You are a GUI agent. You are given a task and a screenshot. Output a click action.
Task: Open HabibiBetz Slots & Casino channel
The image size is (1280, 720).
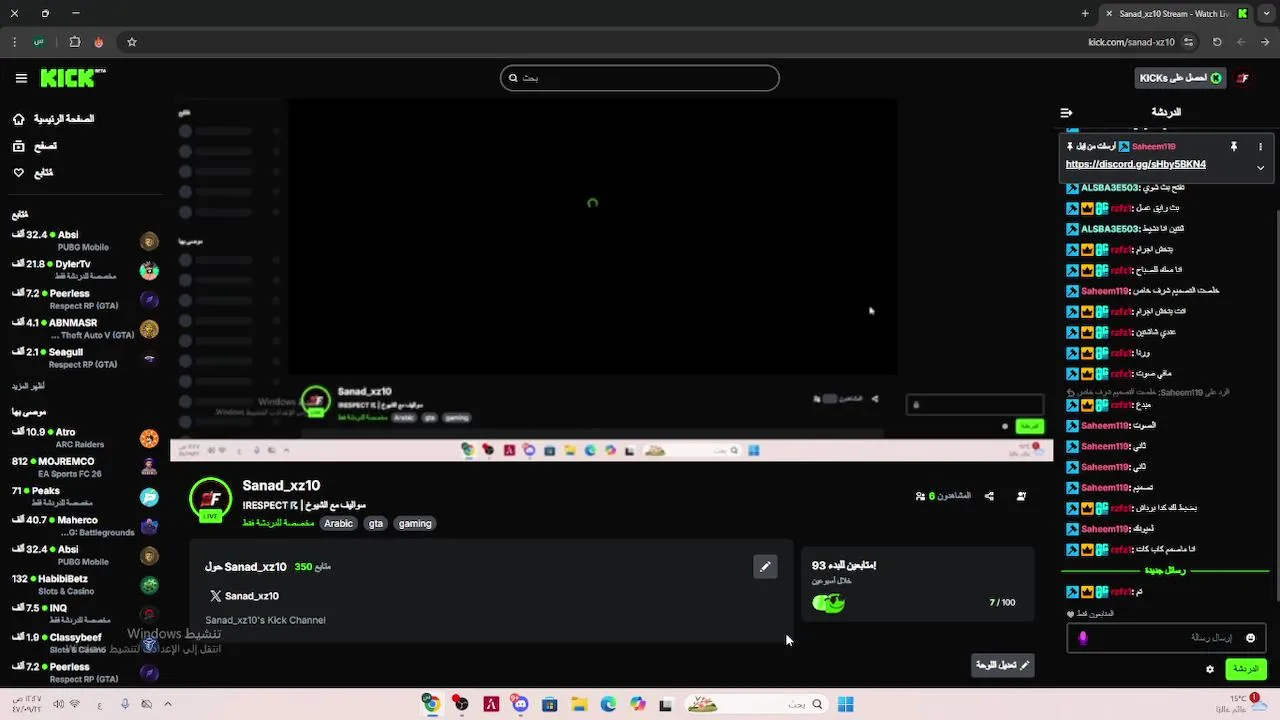coord(84,585)
